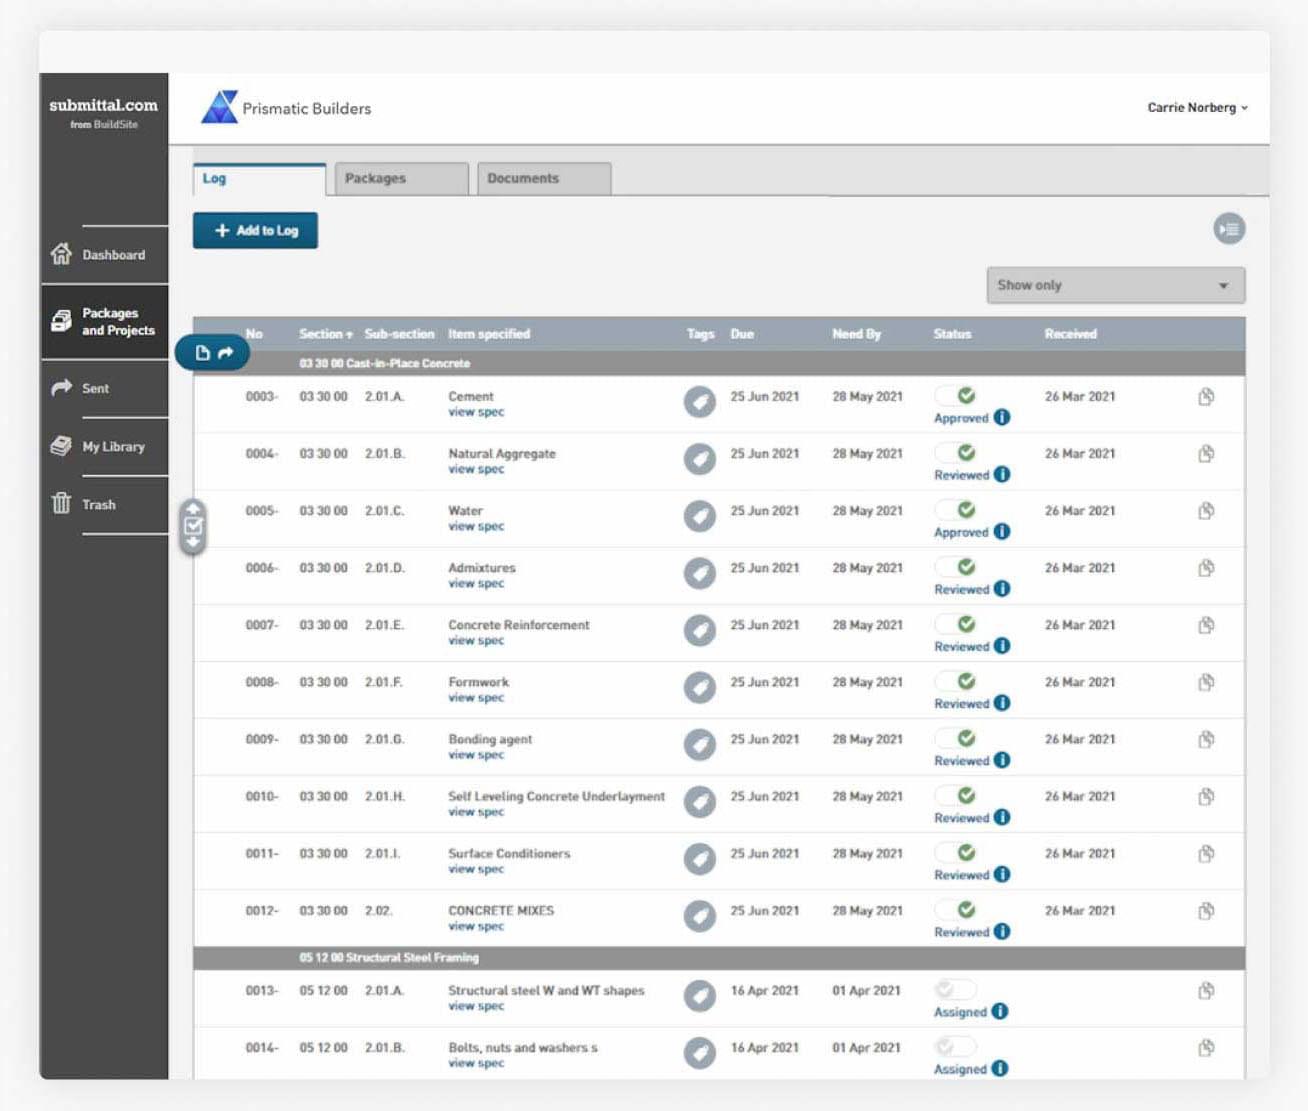Click the document and forward floating button
The height and width of the screenshot is (1111, 1308).
(213, 353)
